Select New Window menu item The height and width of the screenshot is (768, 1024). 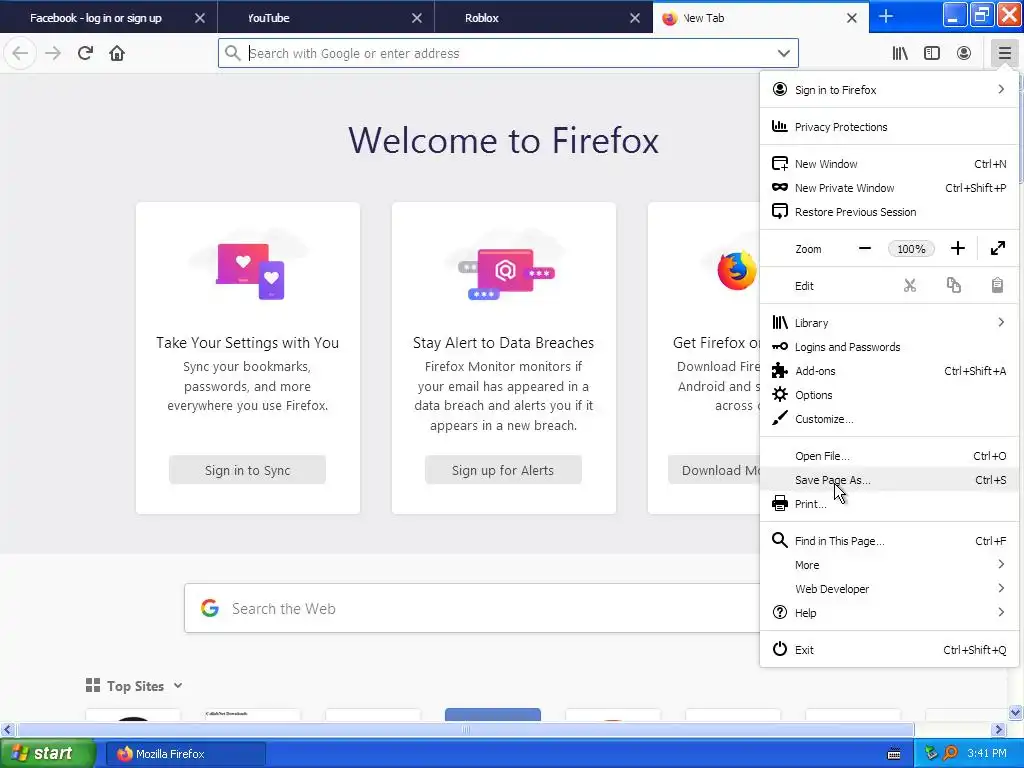[x=889, y=164]
